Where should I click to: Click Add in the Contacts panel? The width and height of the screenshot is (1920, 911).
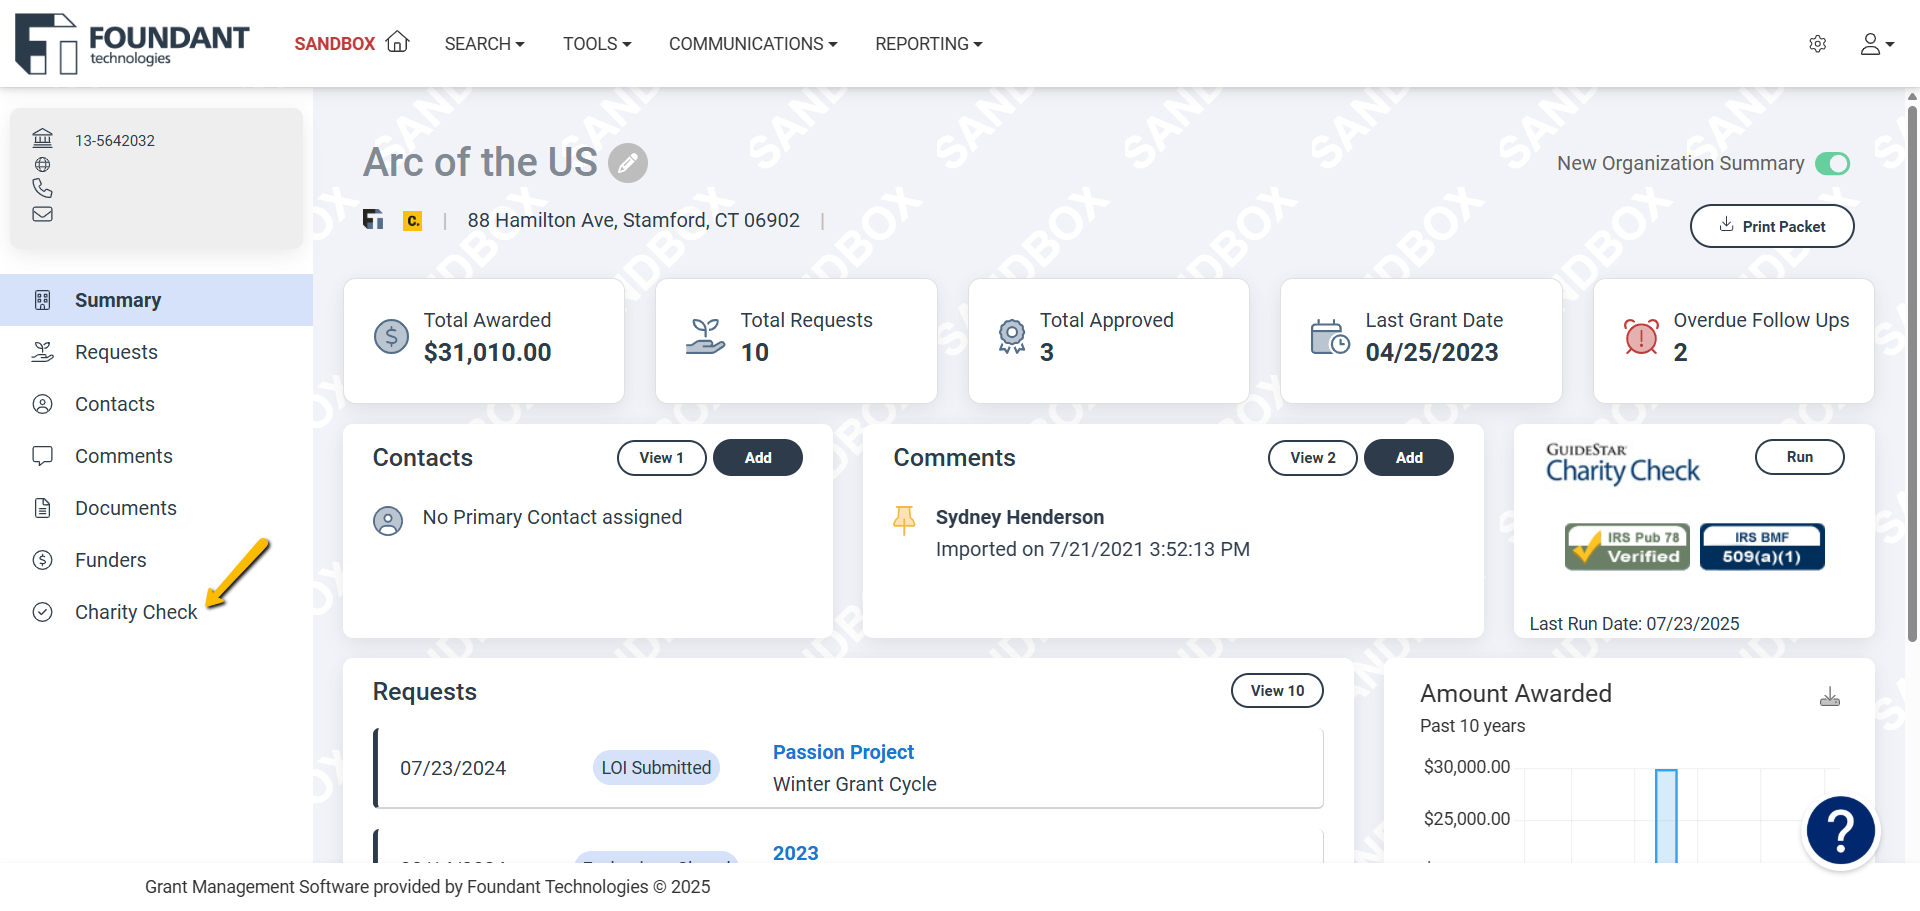758,457
